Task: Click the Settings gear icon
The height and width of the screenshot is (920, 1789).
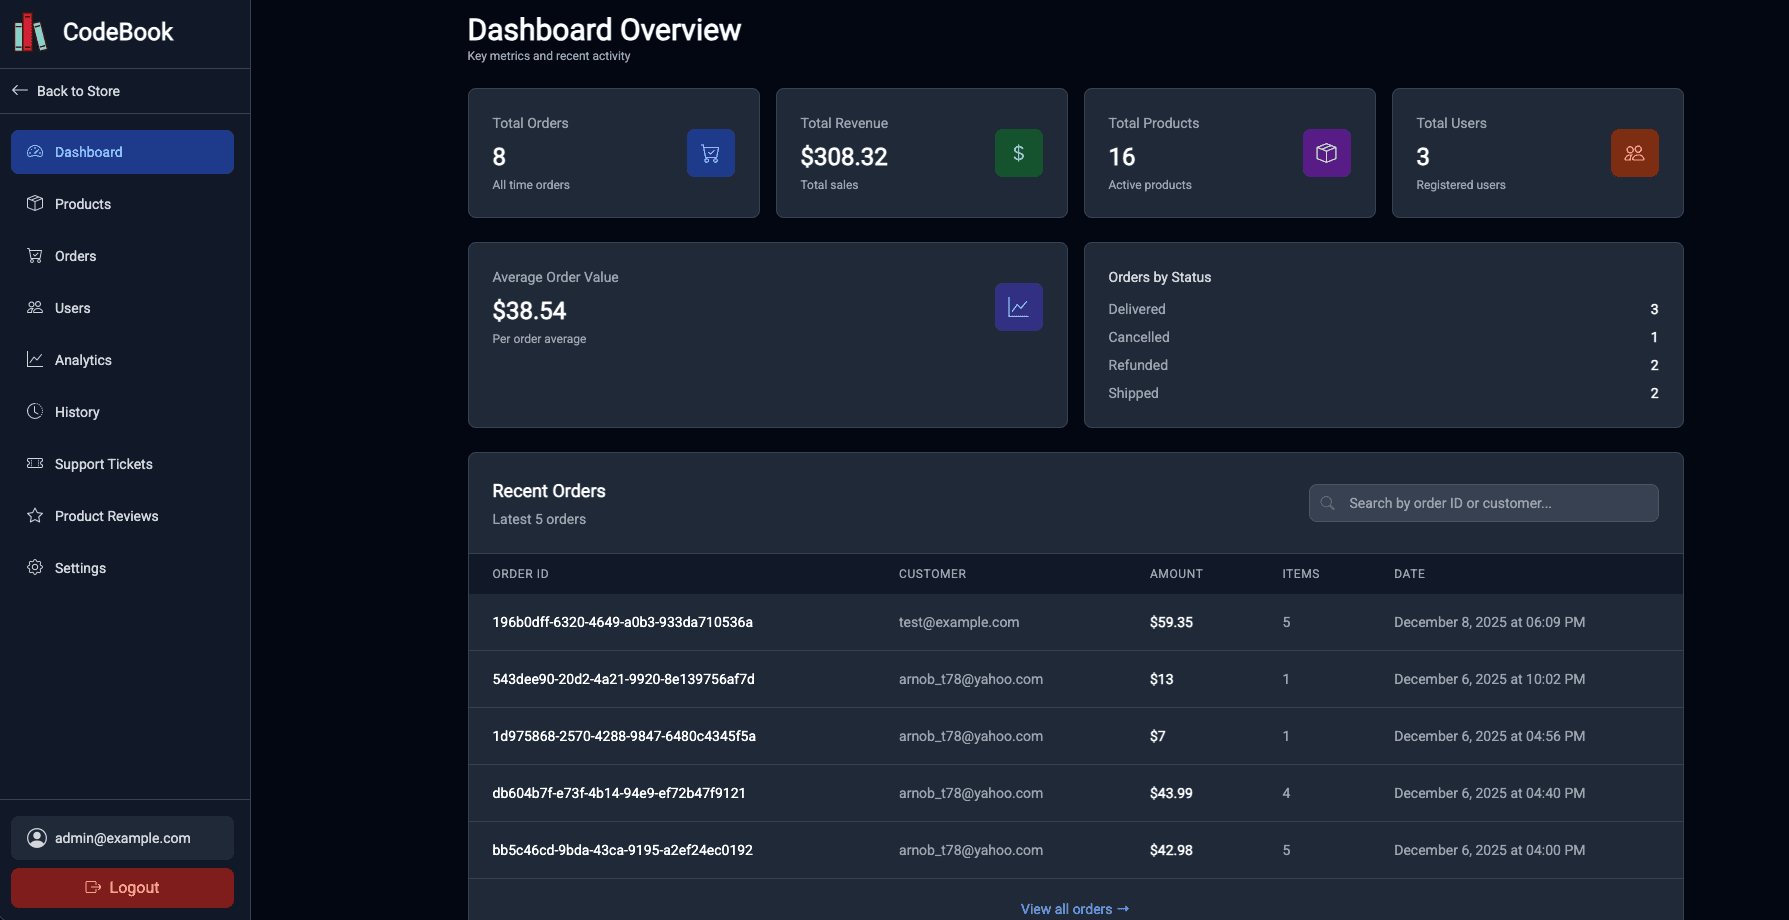Action: 35,567
